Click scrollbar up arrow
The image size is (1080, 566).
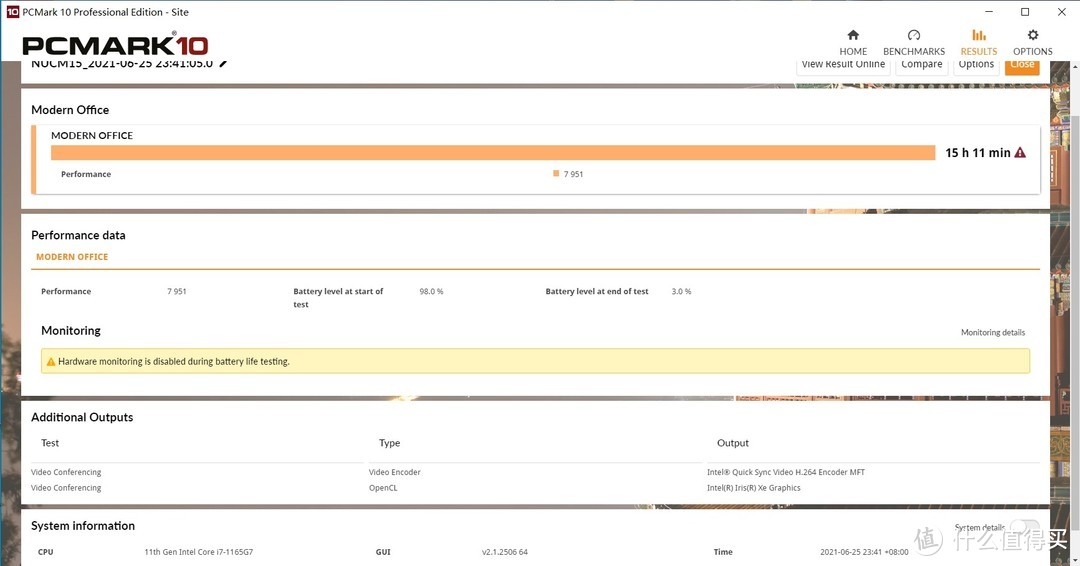(x=1075, y=66)
